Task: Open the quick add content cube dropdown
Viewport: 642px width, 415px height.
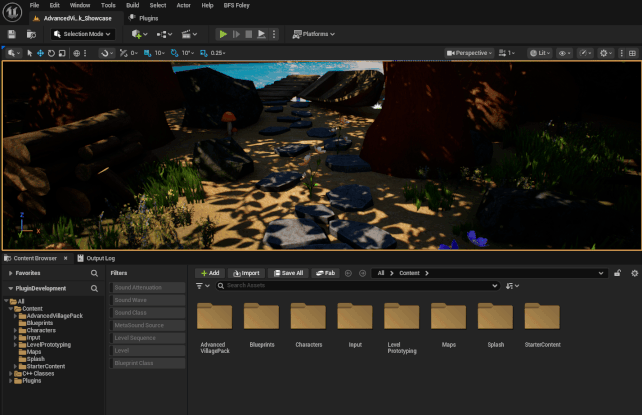Action: tap(139, 34)
